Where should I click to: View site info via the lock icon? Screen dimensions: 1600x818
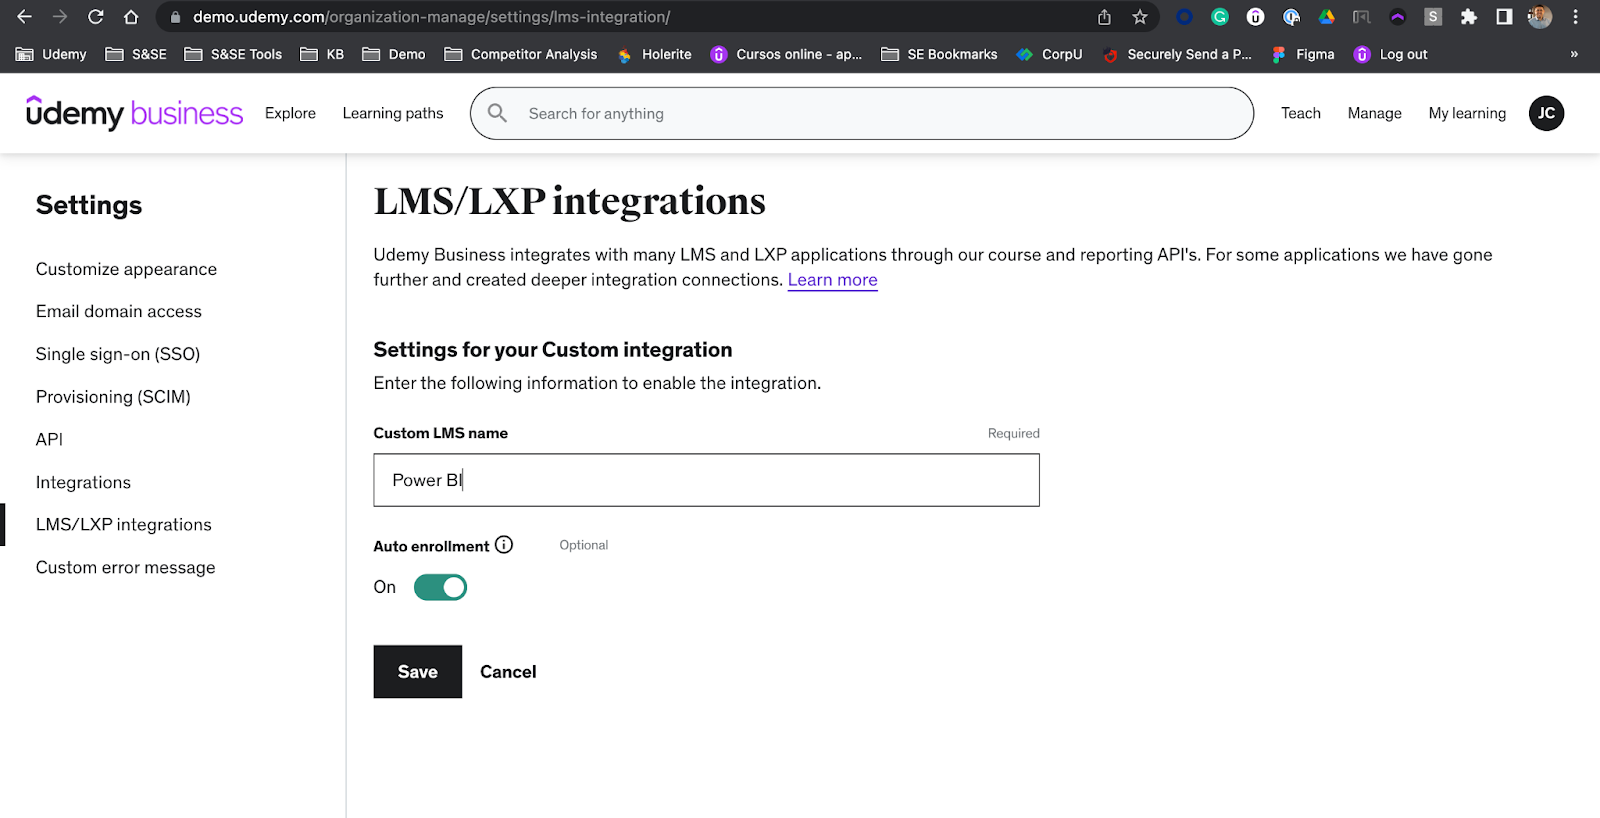[175, 17]
